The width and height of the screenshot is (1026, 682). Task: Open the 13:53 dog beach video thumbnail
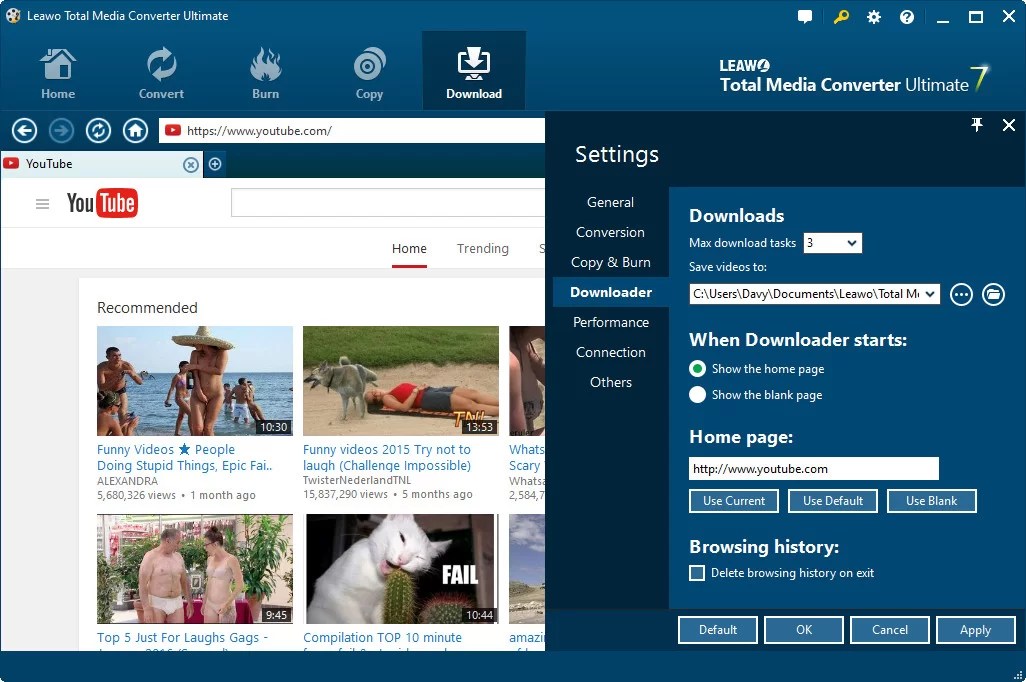click(400, 381)
